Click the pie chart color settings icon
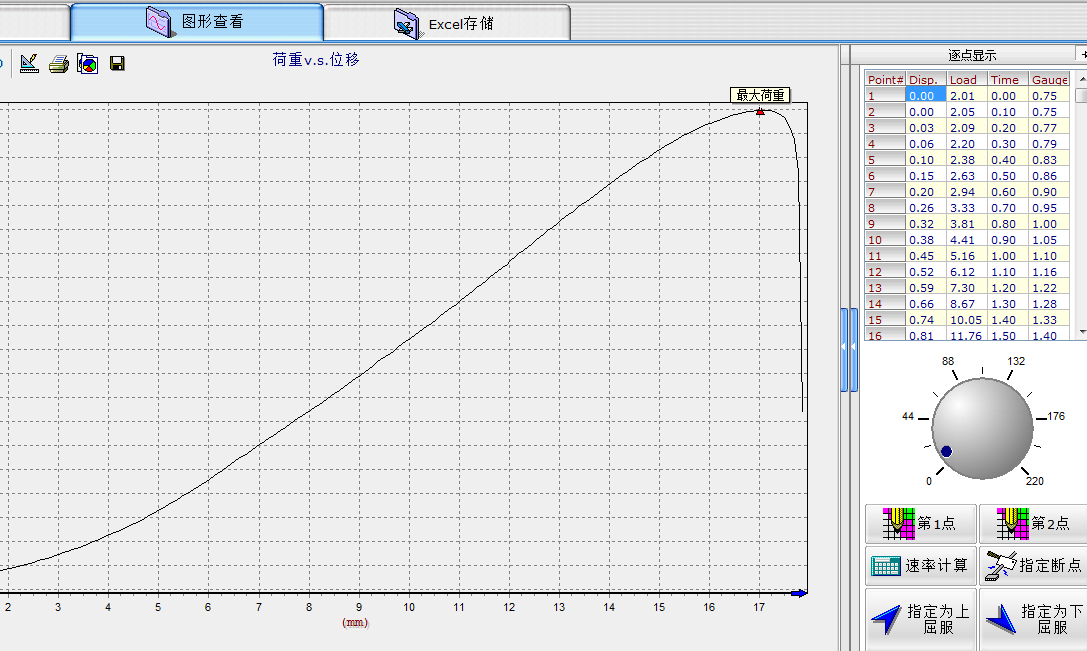 [x=88, y=64]
